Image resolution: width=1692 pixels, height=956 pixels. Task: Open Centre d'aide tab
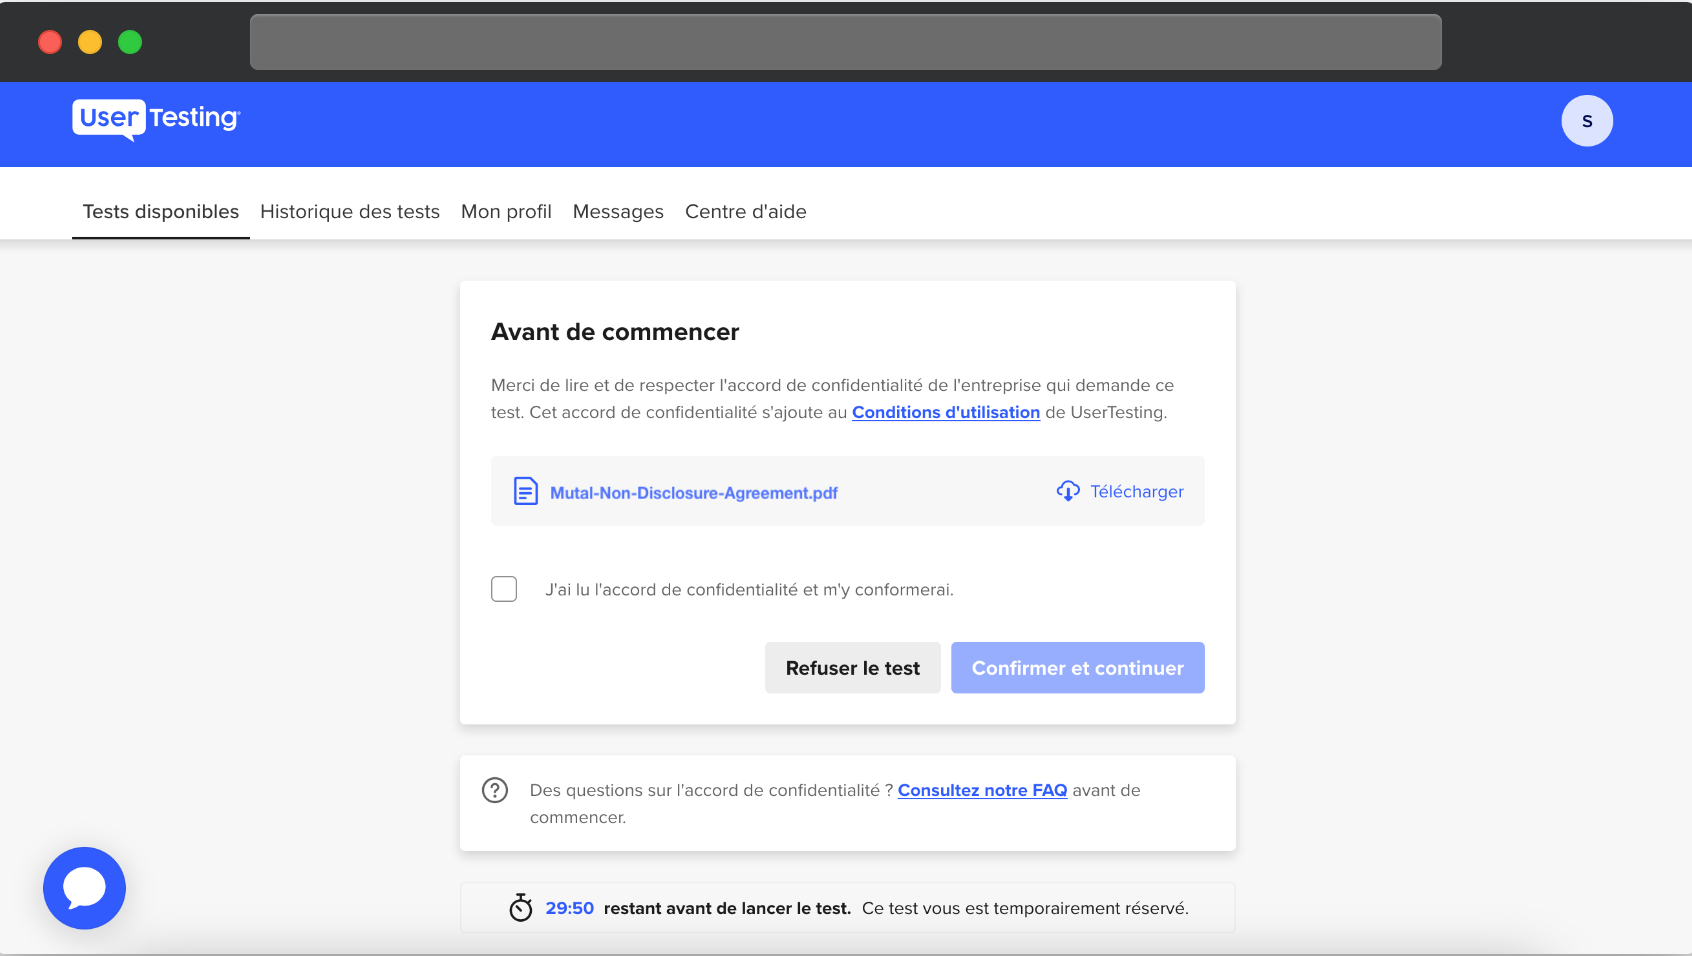tap(746, 212)
